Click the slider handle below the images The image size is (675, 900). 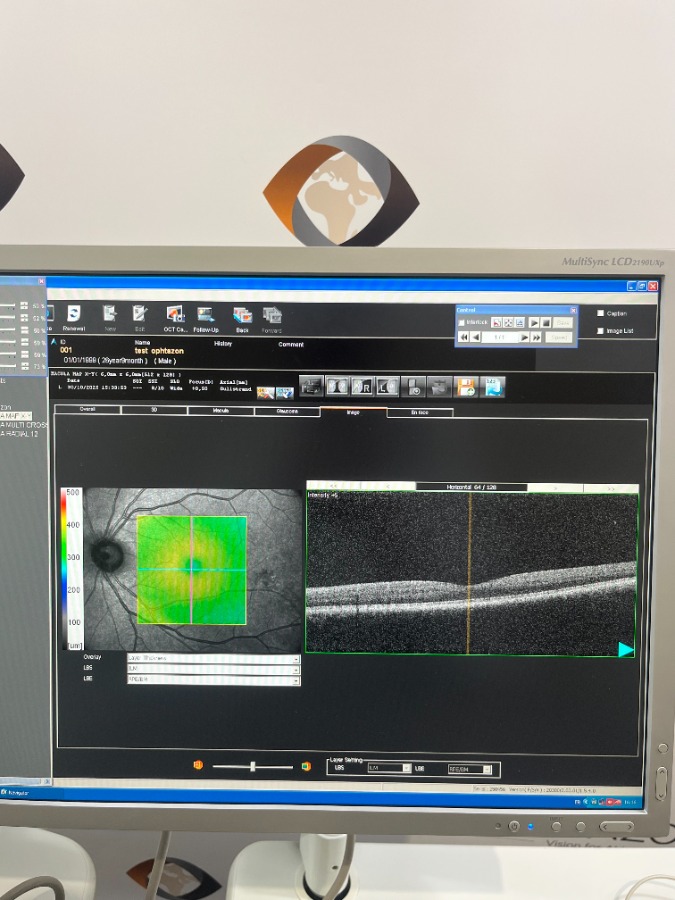coord(253,766)
